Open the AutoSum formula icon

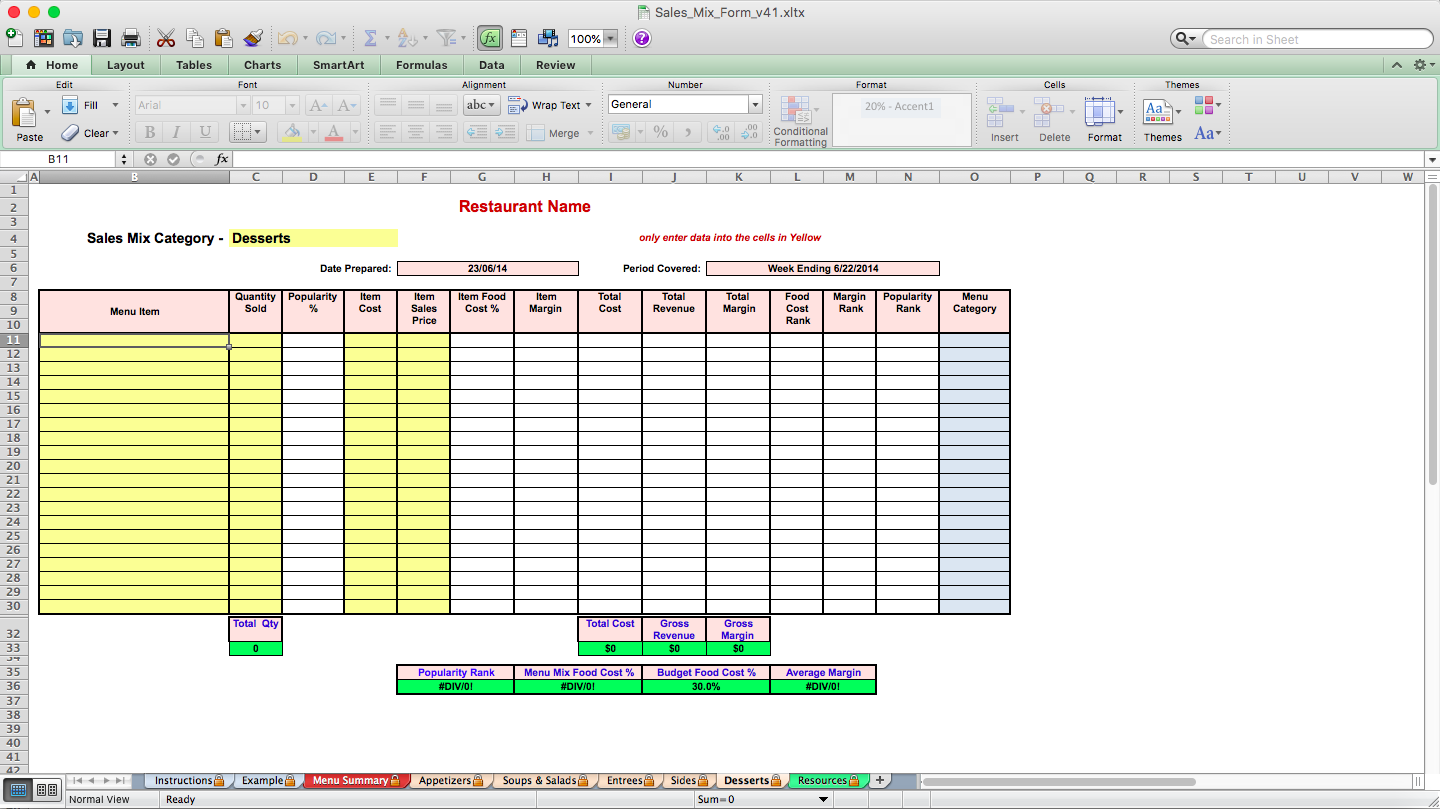pyautogui.click(x=372, y=37)
